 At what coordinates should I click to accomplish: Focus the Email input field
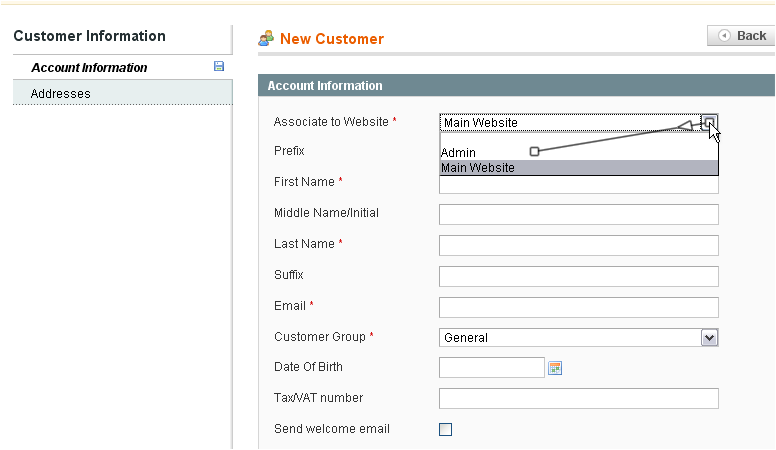pos(579,307)
